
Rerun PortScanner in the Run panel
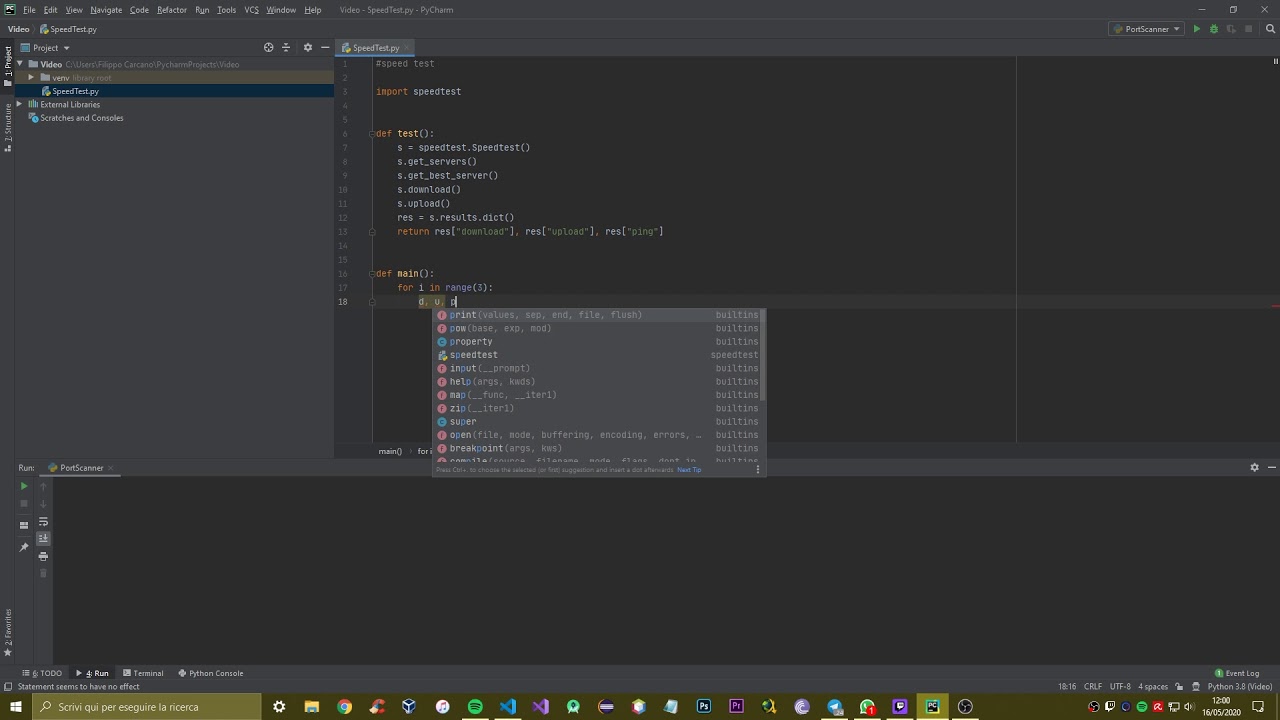[x=24, y=486]
